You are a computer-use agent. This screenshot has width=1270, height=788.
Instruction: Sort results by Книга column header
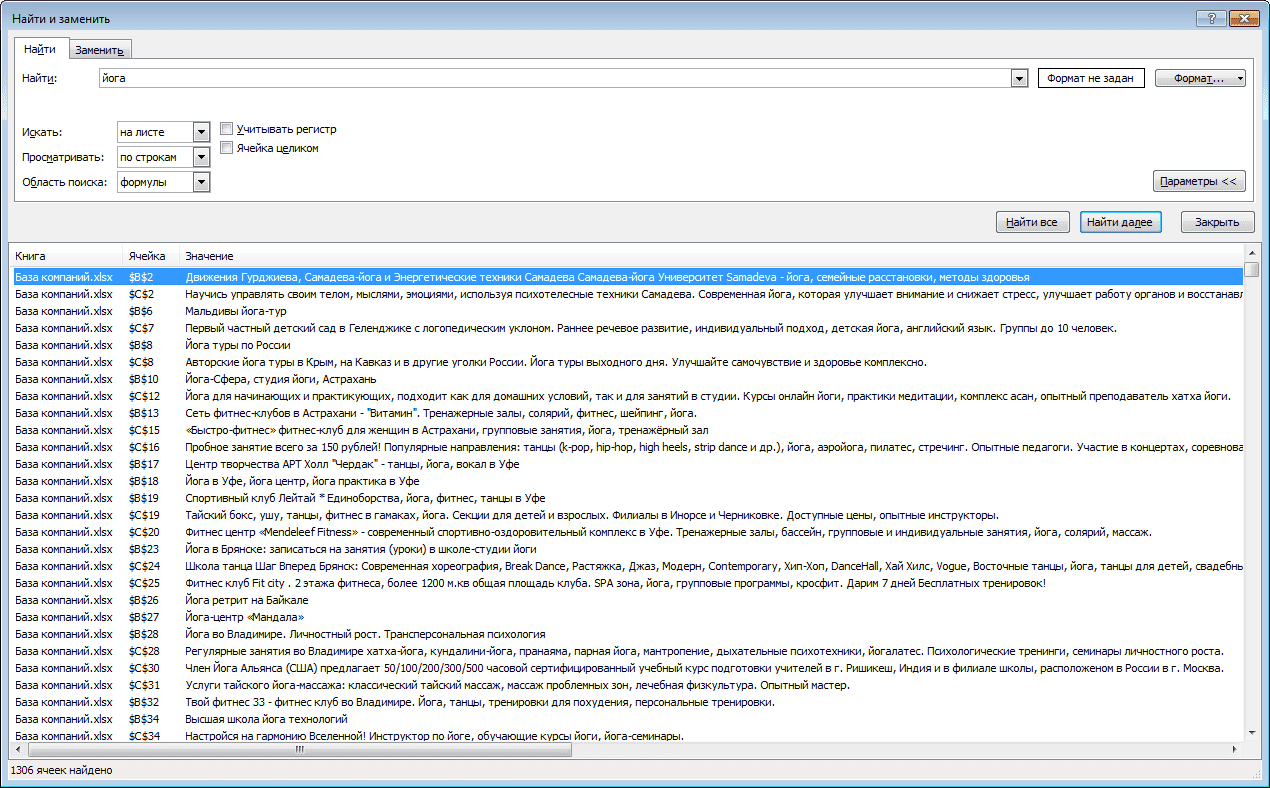click(x=65, y=256)
